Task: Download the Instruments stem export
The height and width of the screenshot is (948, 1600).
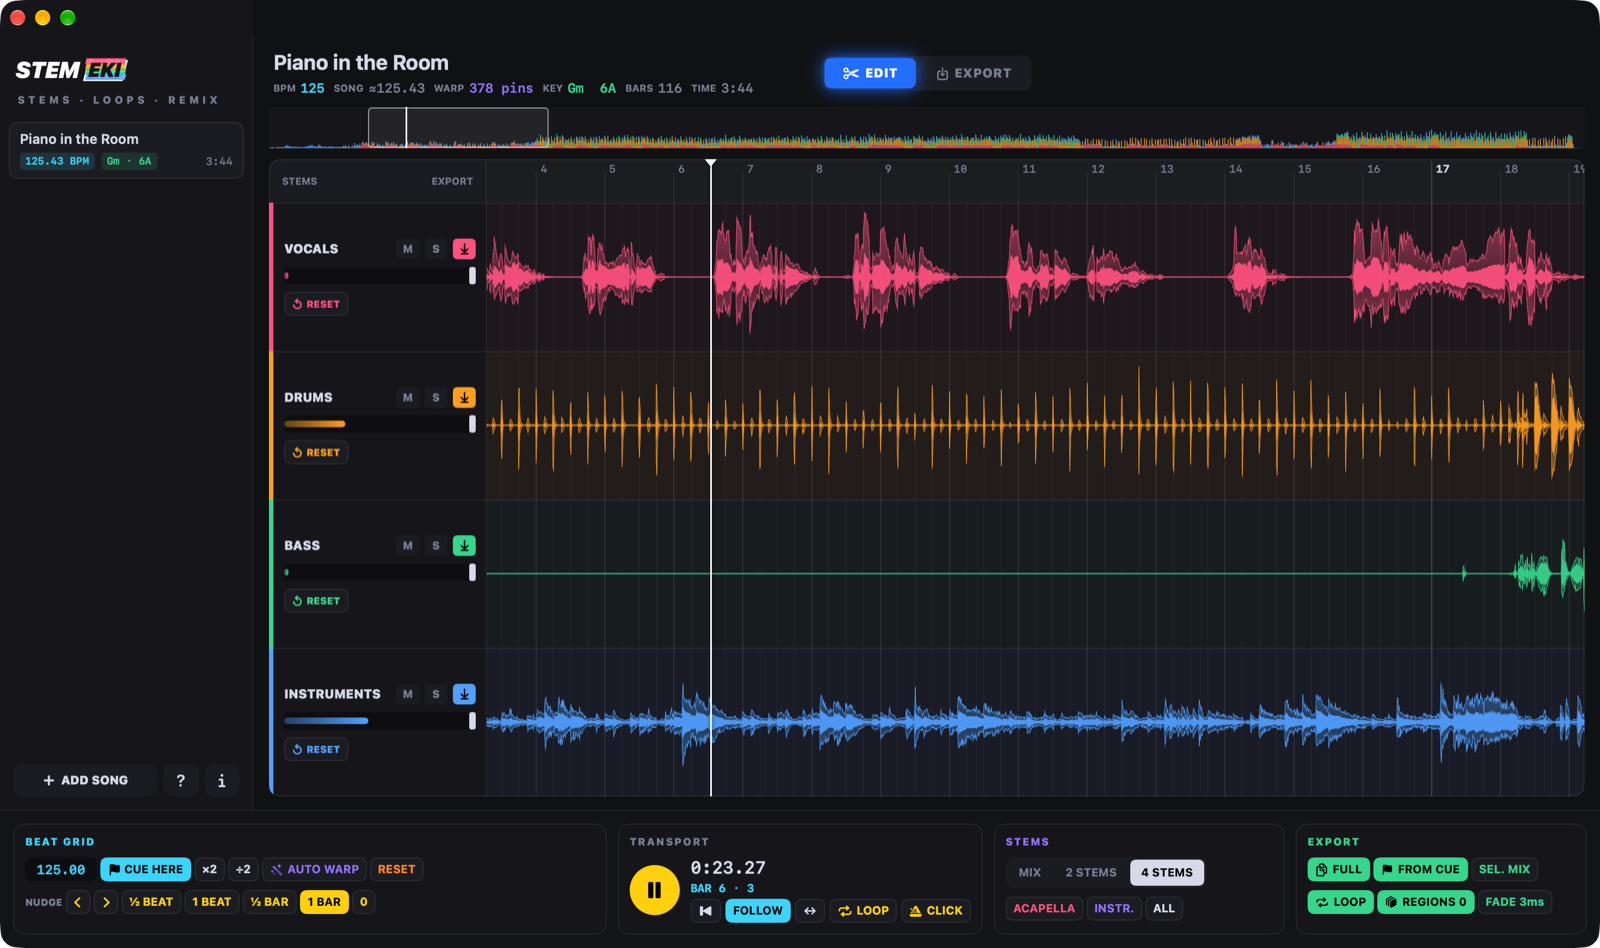Action: [x=464, y=694]
